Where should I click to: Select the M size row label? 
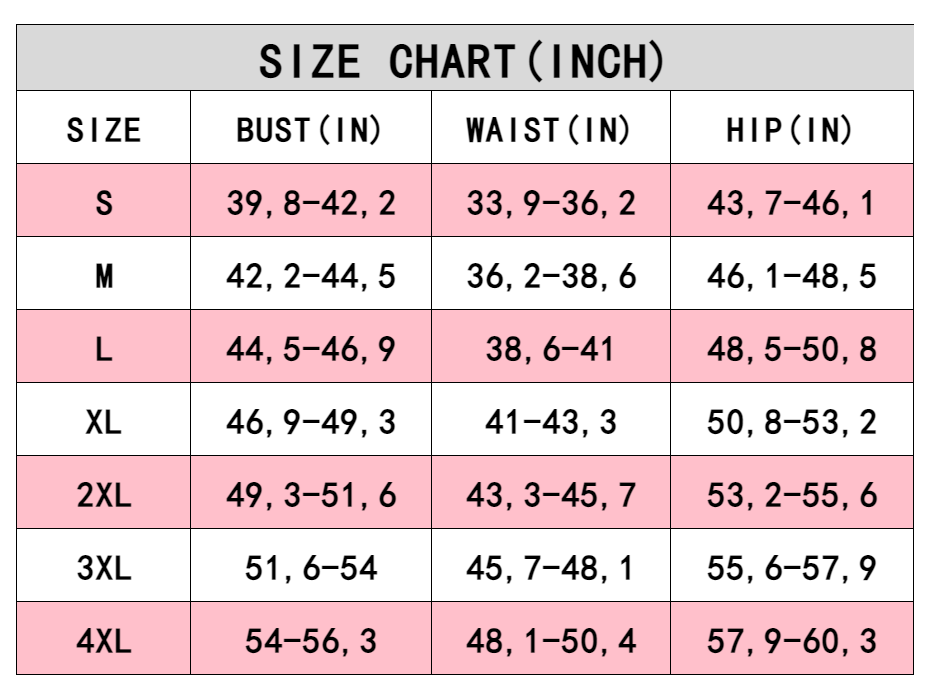[x=104, y=276]
